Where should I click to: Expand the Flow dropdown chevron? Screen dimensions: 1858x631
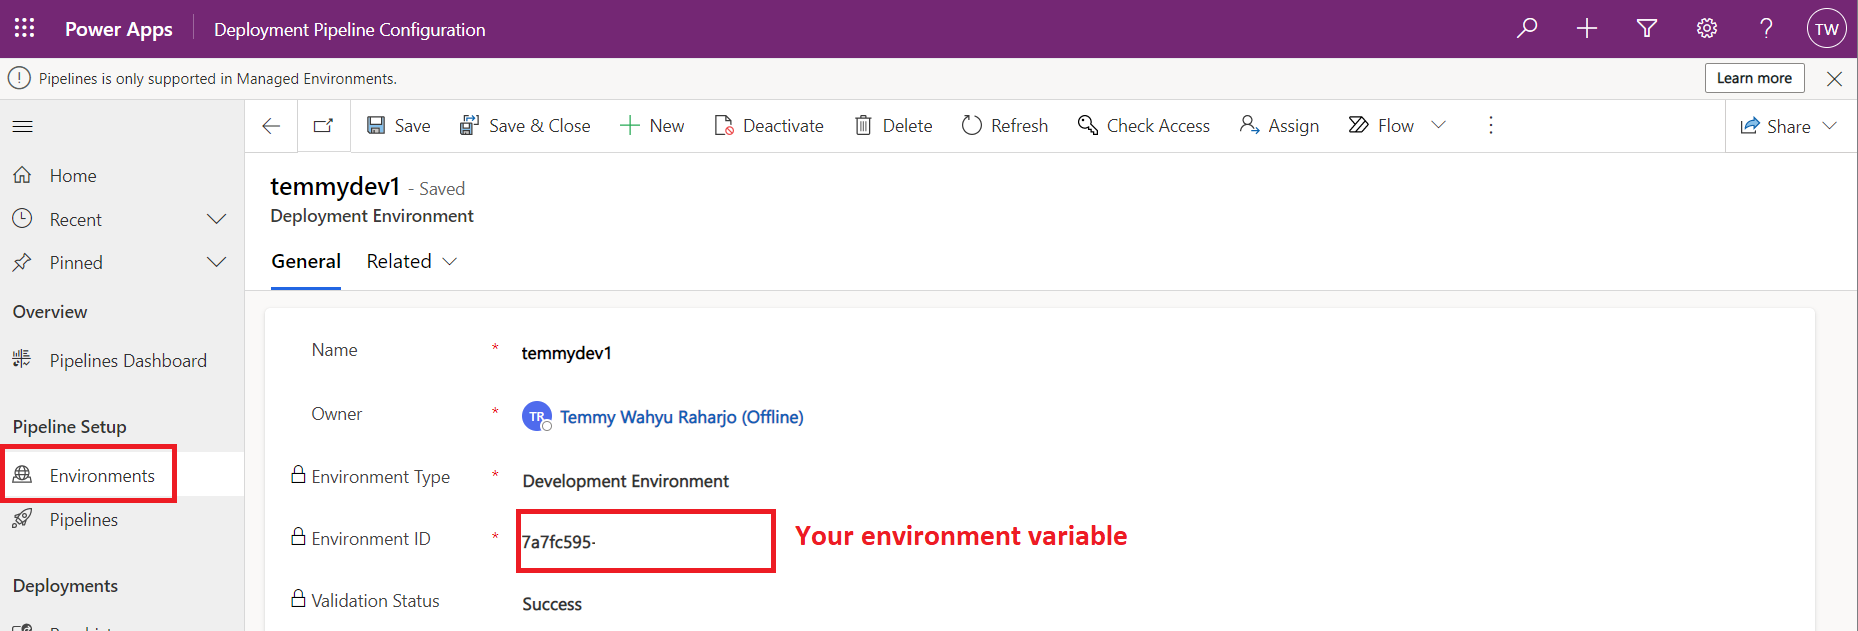pyautogui.click(x=1439, y=125)
